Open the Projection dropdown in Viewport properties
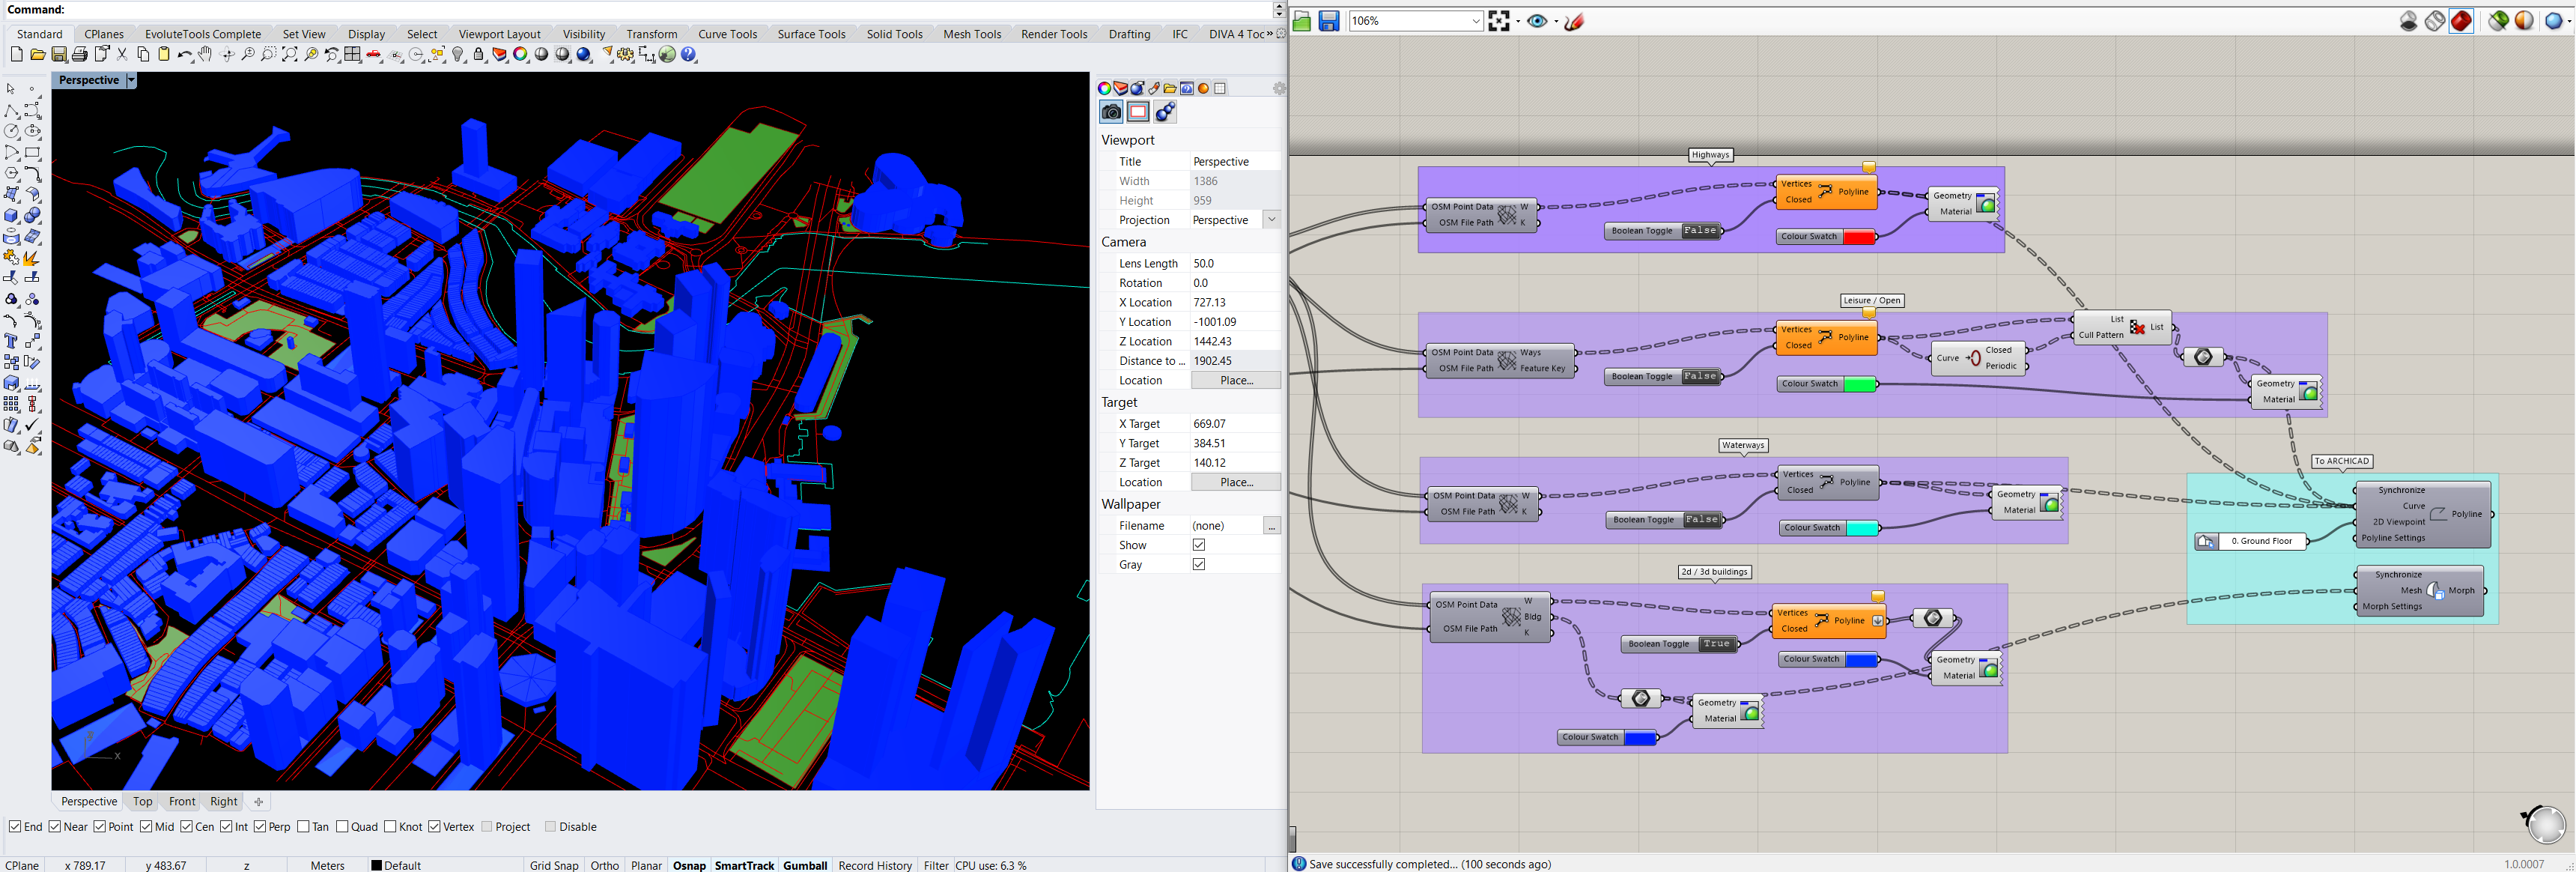Screen dimensions: 2576x872 (1272, 220)
